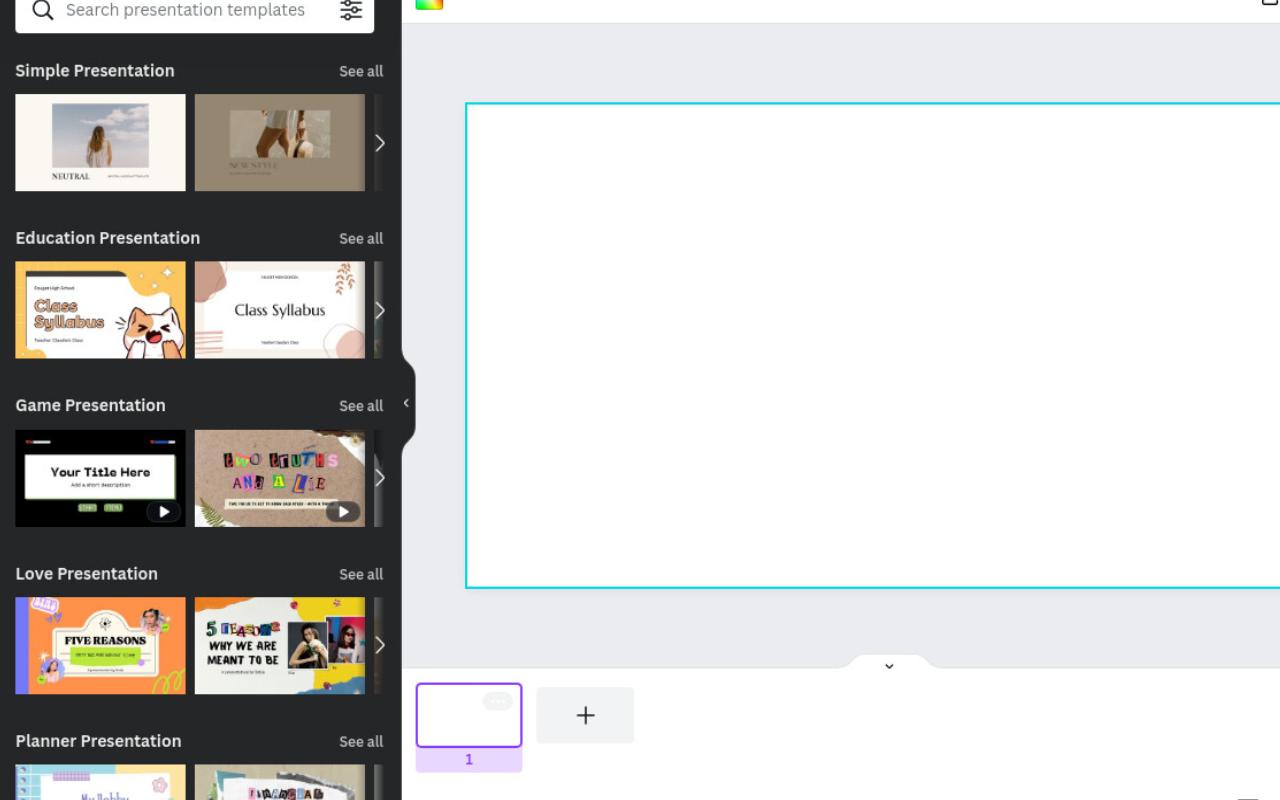The width and height of the screenshot is (1280, 800).
Task: See all Education Presentation templates
Action: [x=361, y=238]
